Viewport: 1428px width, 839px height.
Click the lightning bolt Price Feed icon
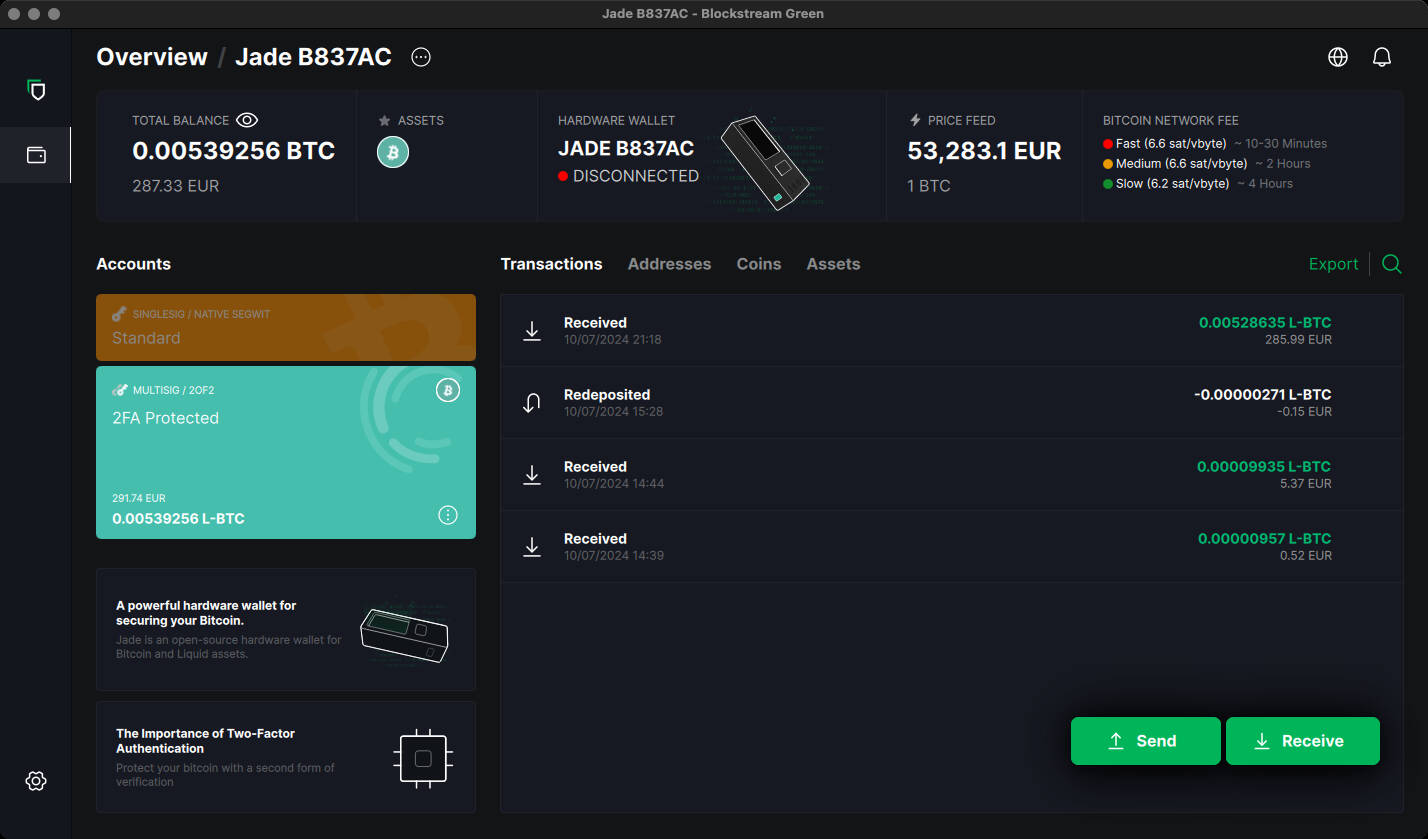pos(915,120)
